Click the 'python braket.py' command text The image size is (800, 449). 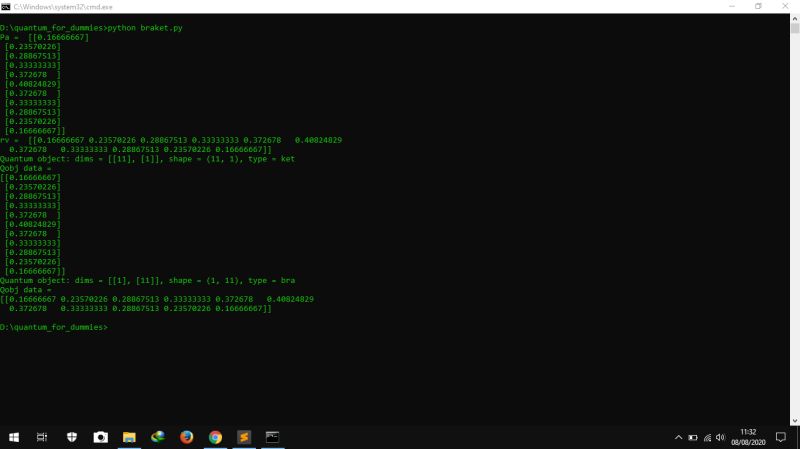145,28
